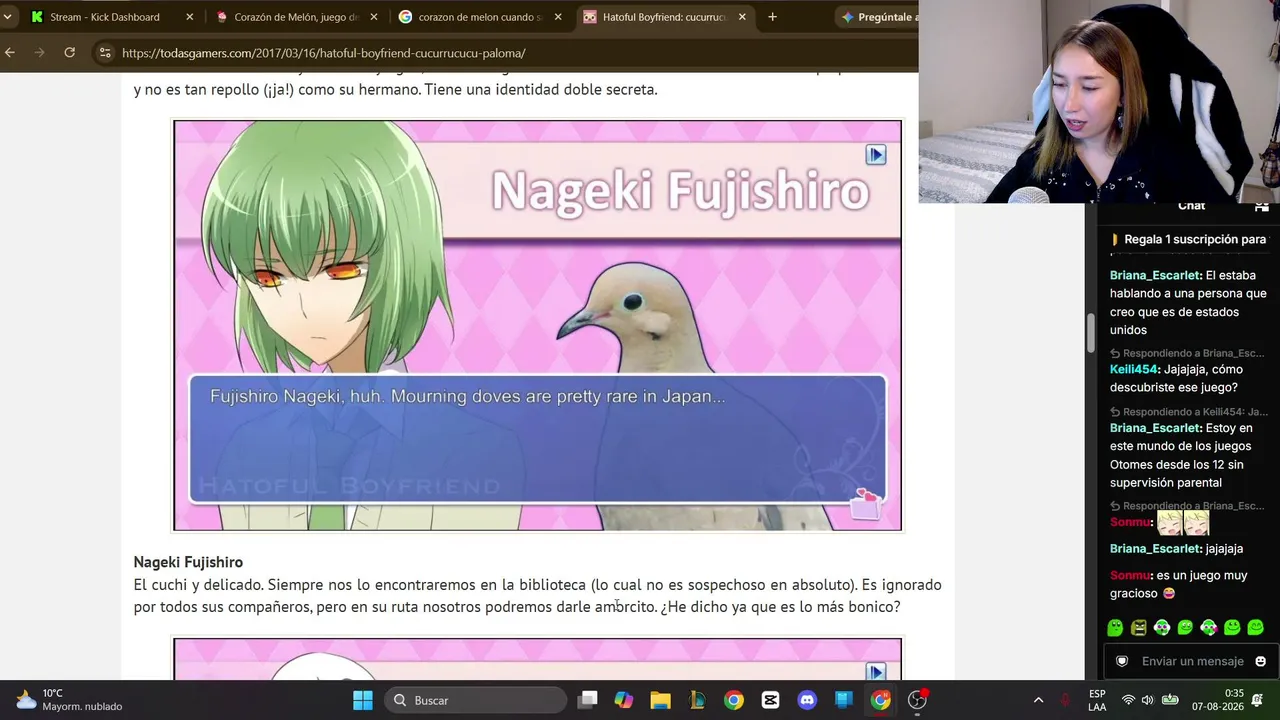
Task: Reload the current page
Action: [x=70, y=52]
